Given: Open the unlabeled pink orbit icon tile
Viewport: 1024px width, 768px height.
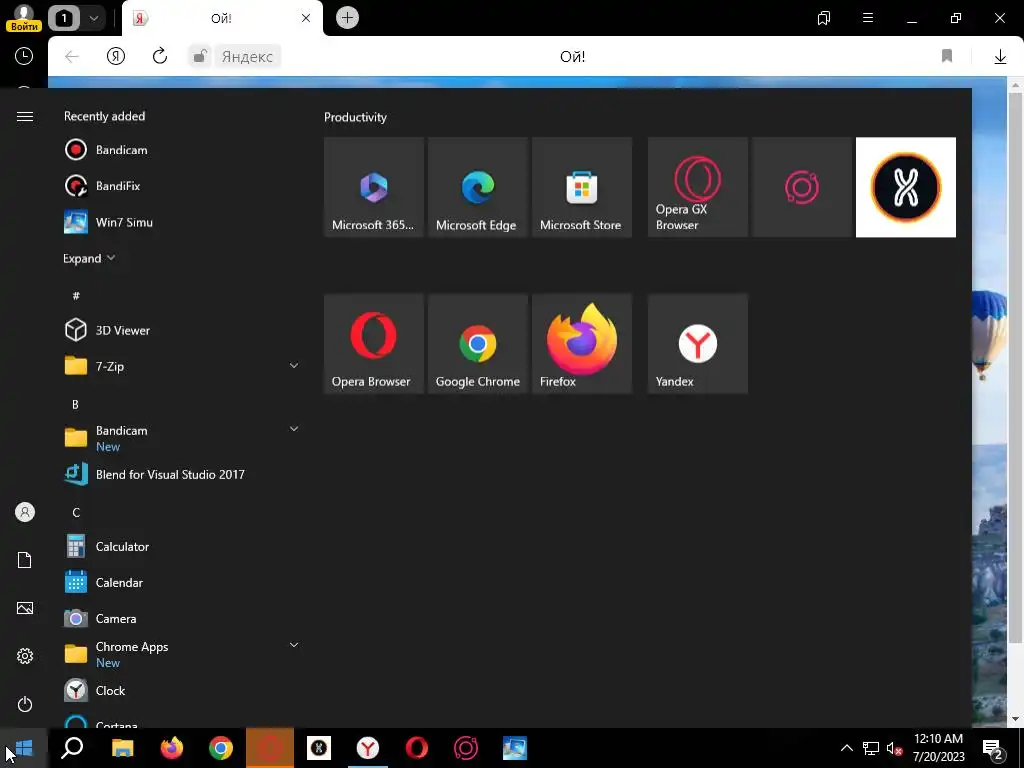Looking at the screenshot, I should coord(802,187).
